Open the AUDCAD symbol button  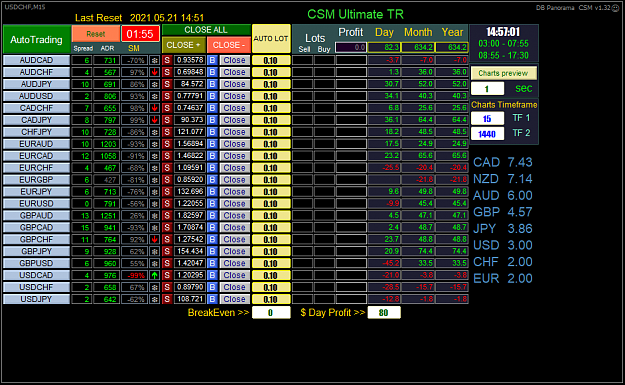click(36, 60)
